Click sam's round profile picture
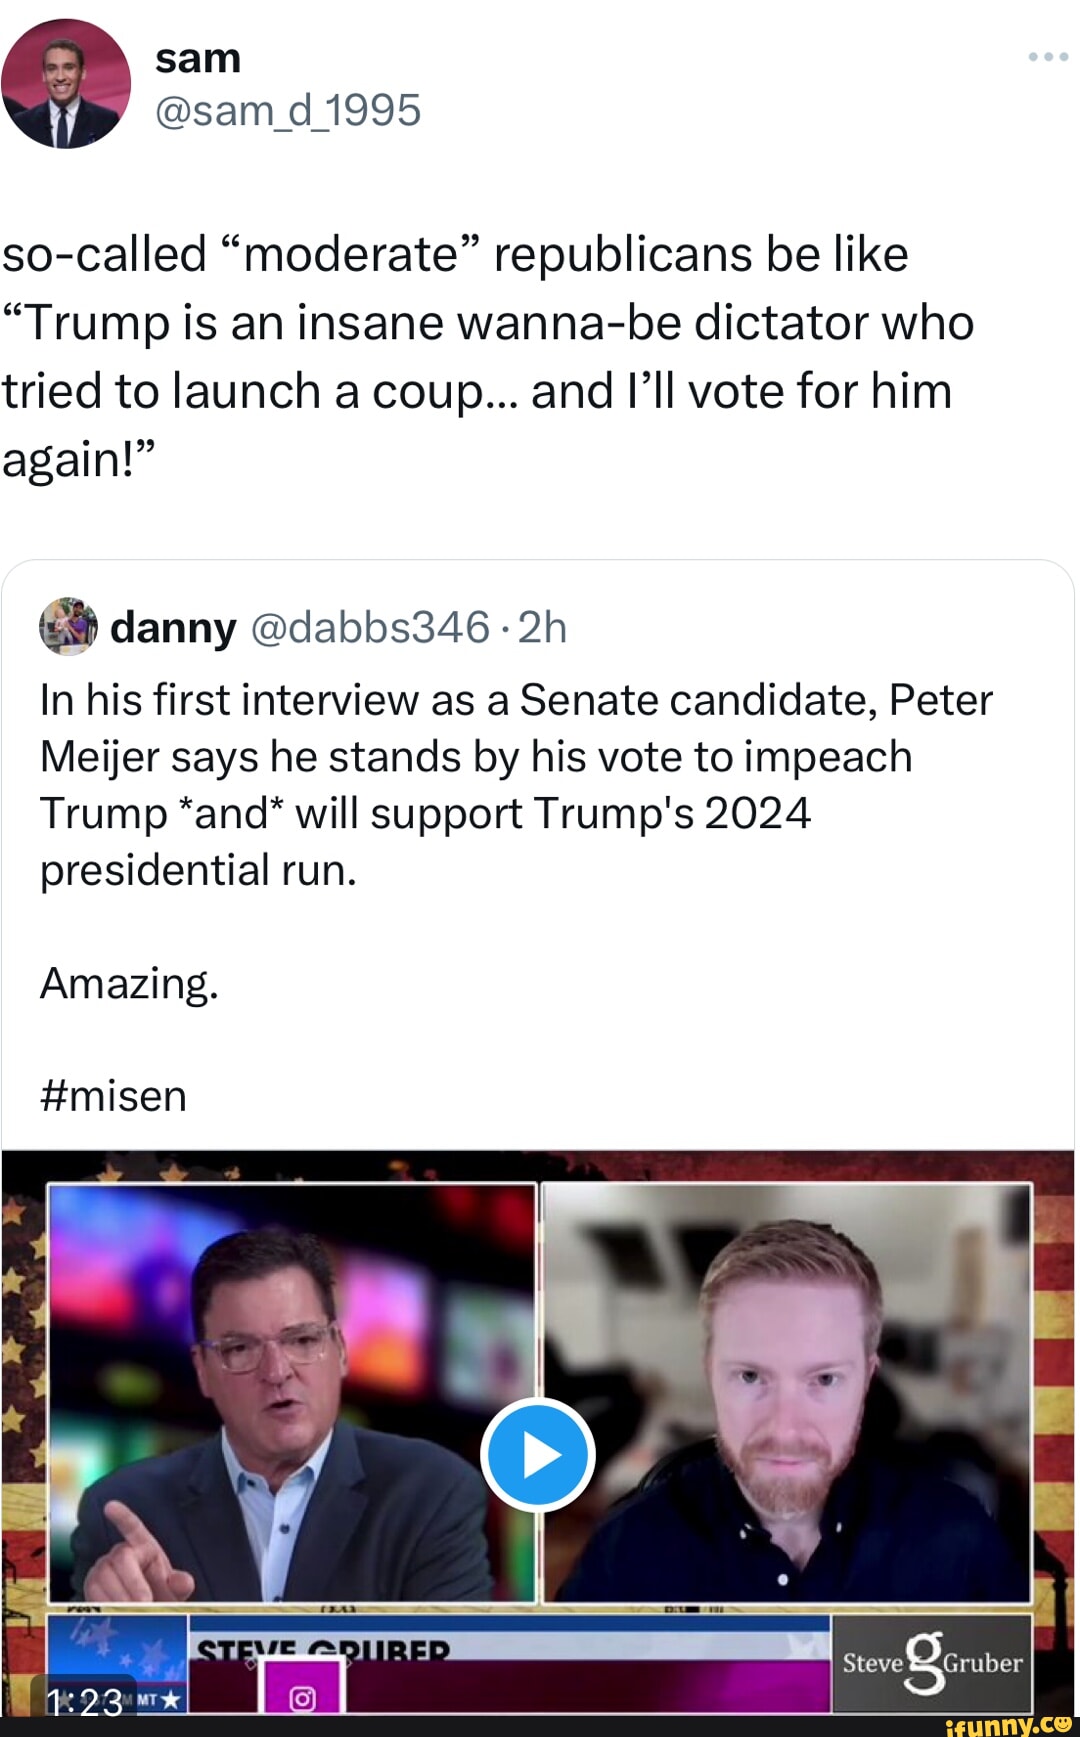The image size is (1080, 1737). [66, 84]
